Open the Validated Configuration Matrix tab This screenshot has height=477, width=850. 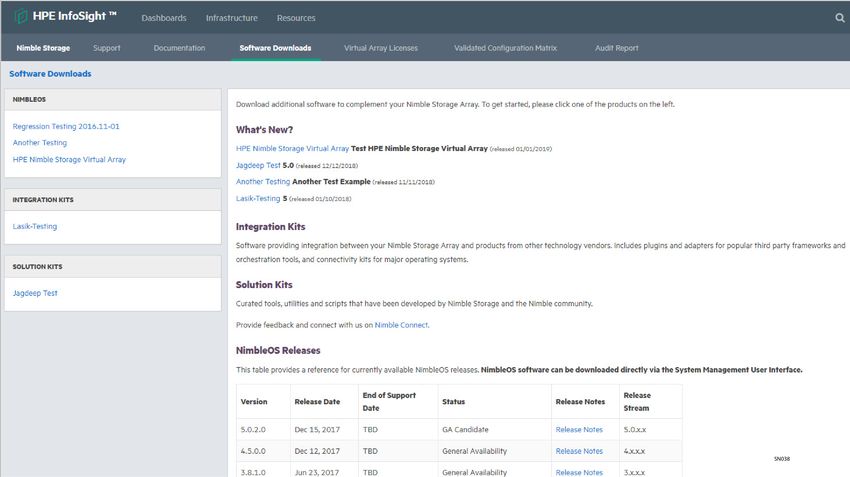[x=505, y=48]
